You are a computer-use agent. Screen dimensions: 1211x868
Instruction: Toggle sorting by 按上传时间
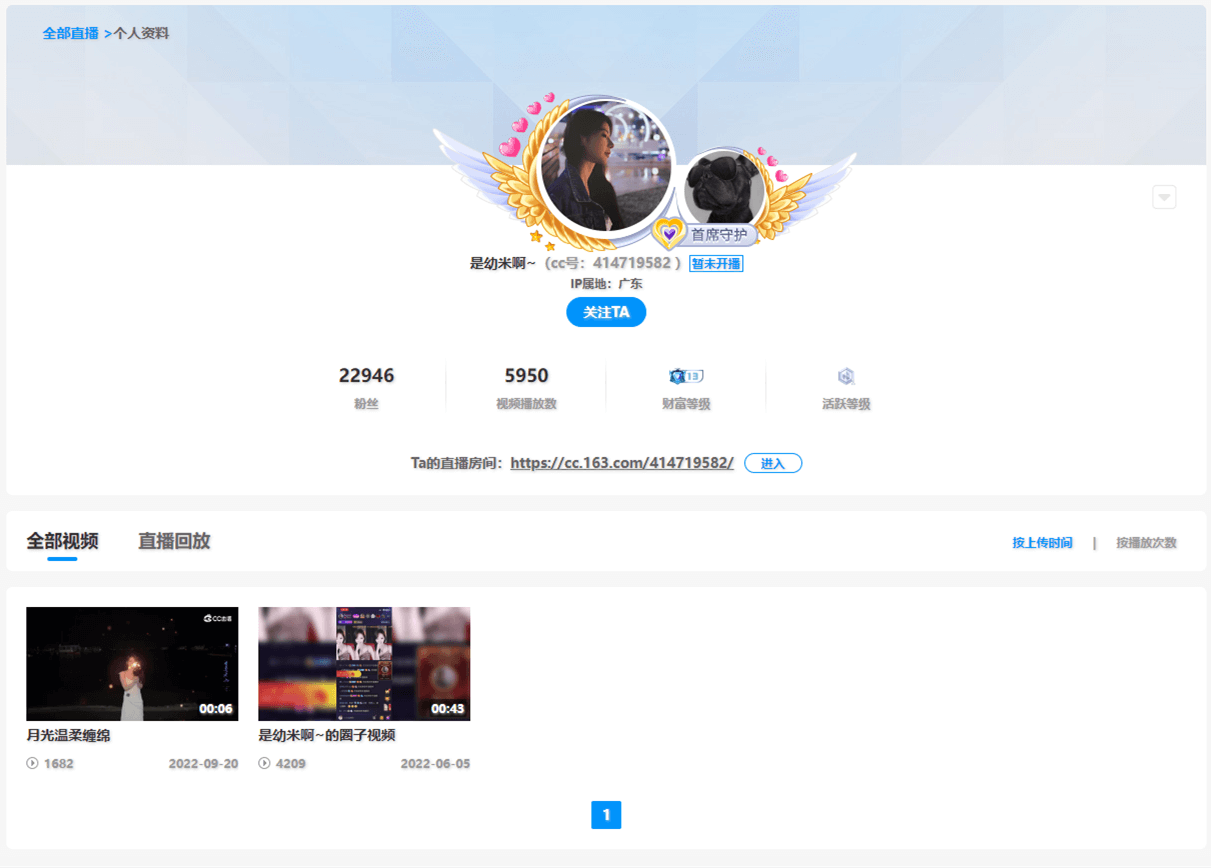[1042, 542]
